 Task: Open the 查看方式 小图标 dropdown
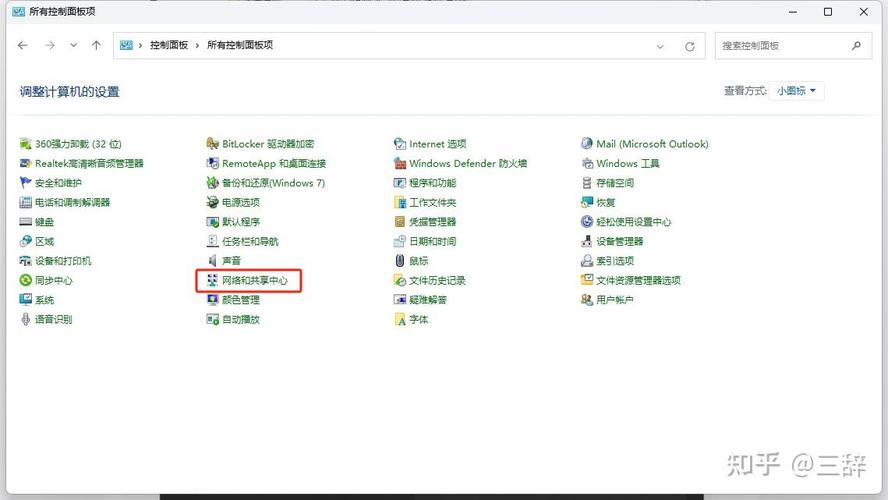[796, 91]
